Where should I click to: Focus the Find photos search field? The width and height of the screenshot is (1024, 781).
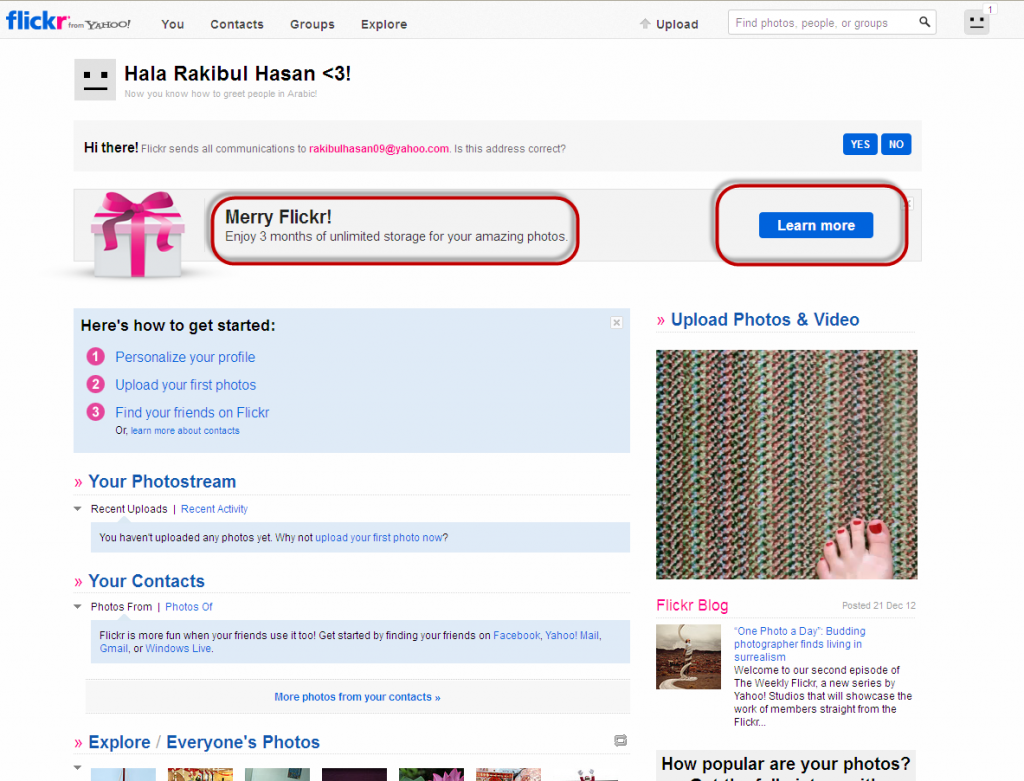[x=820, y=23]
